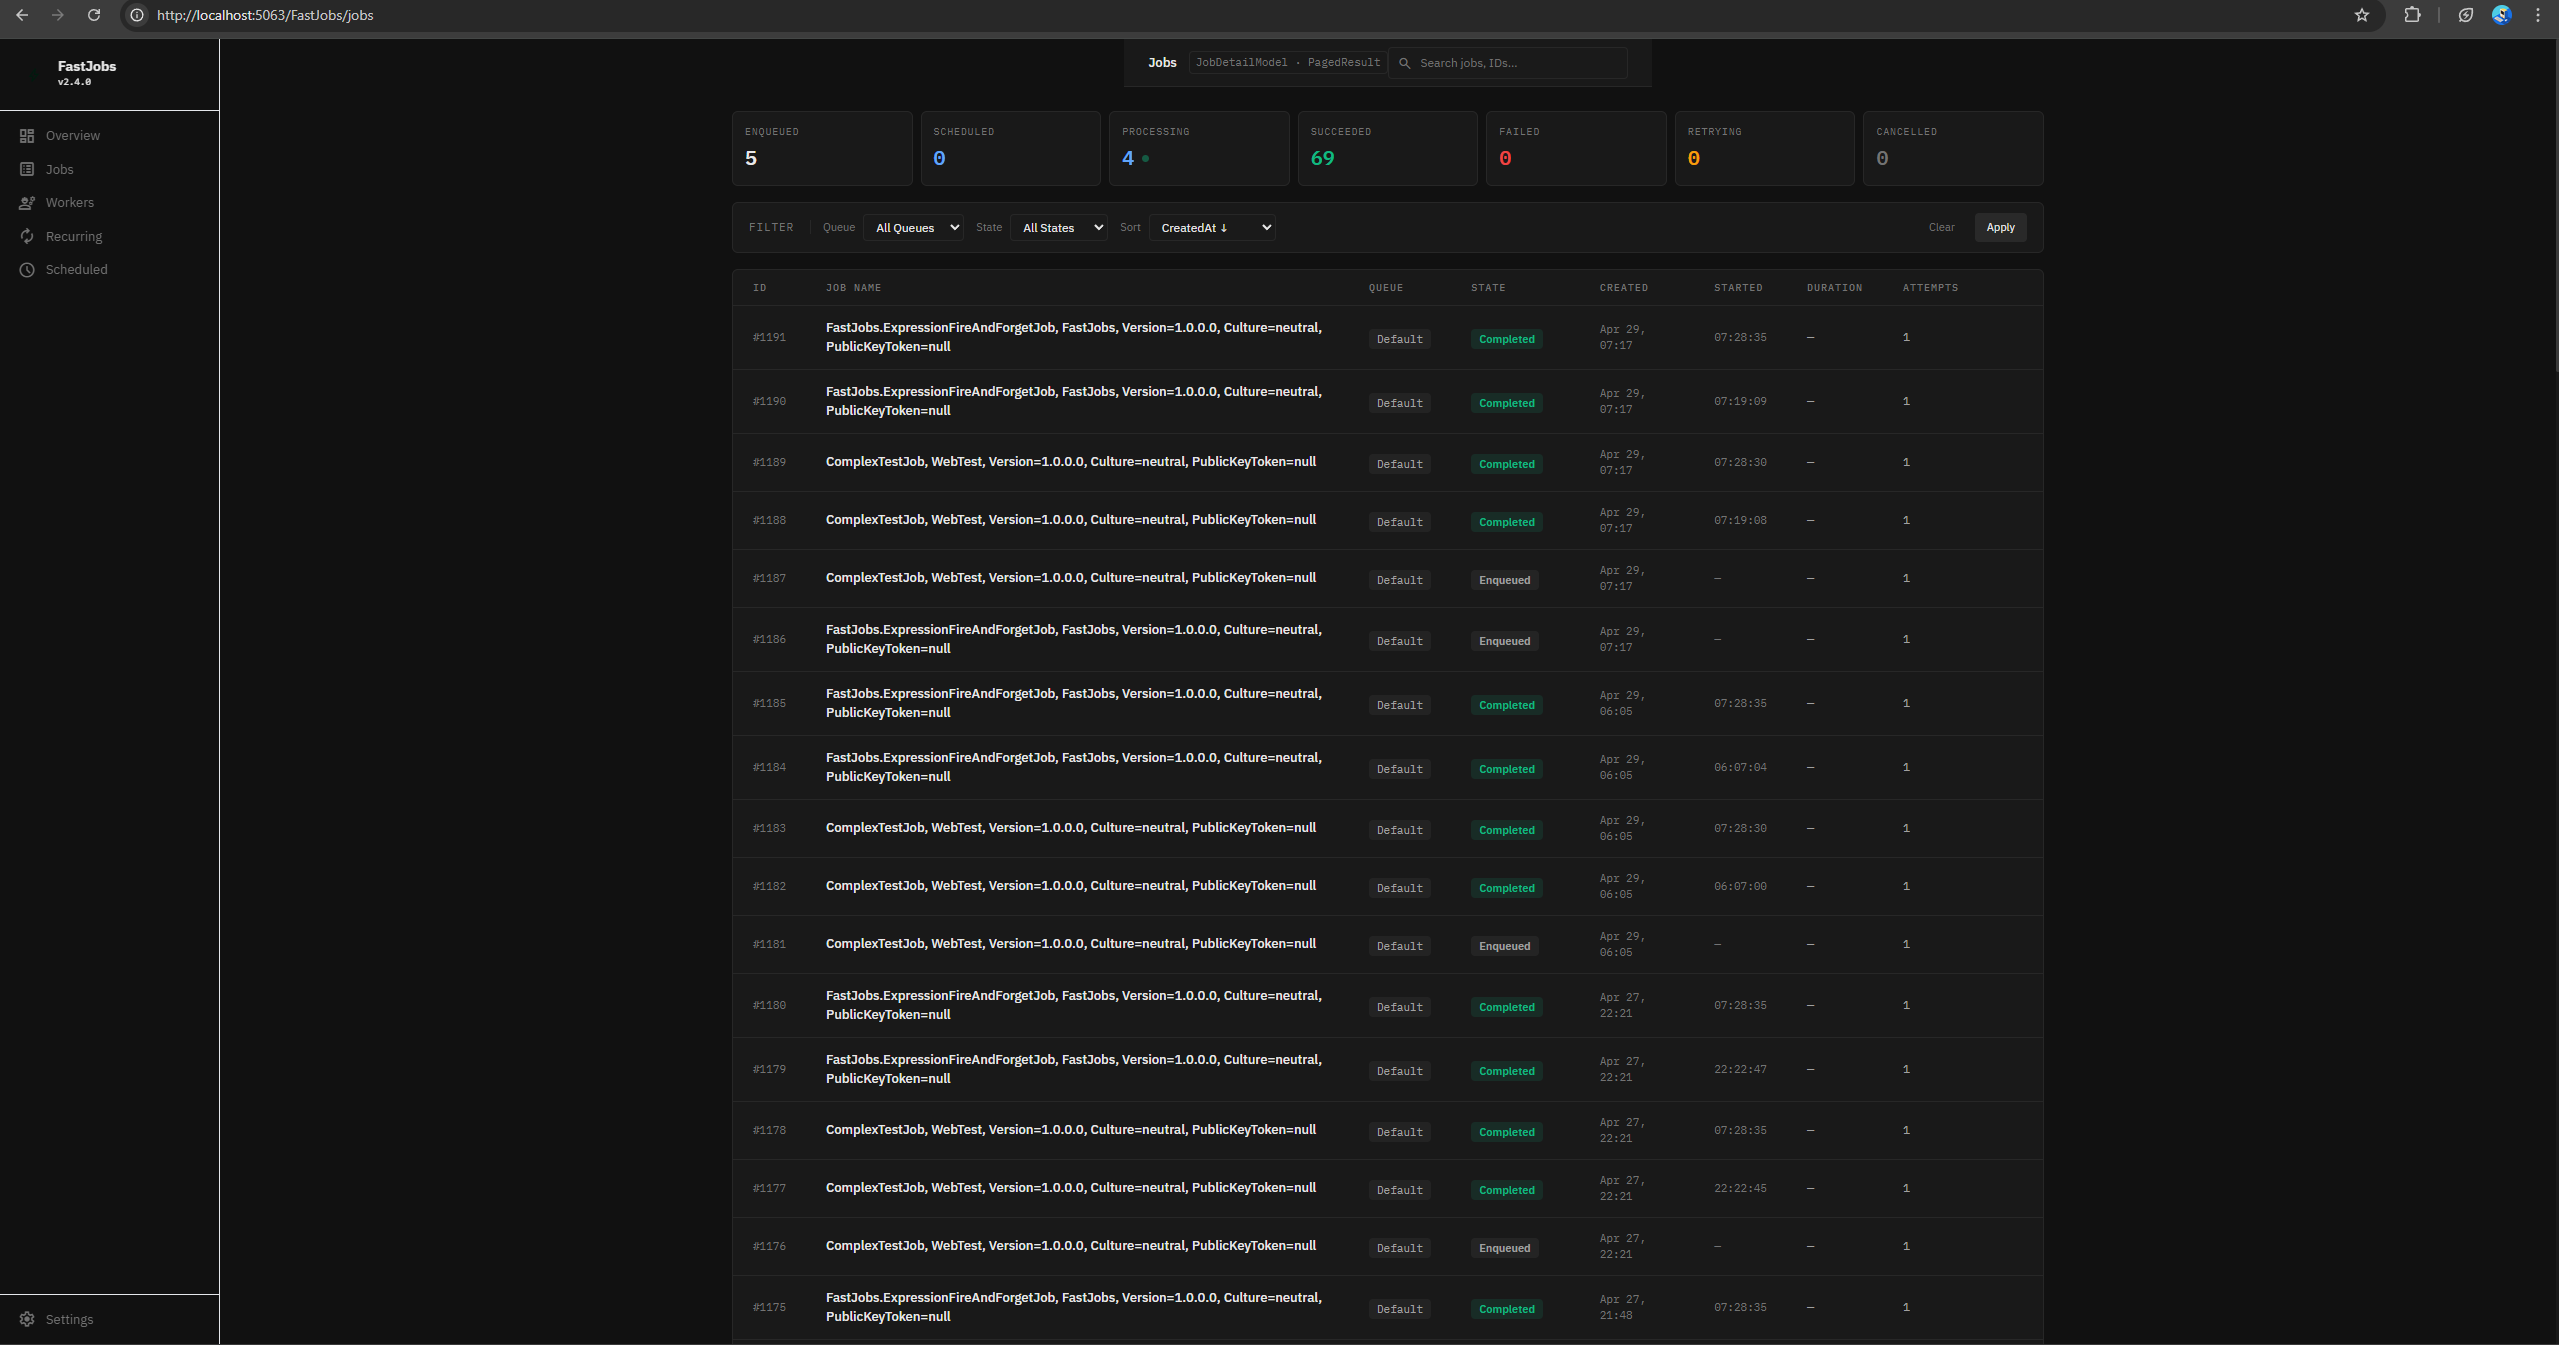Click the Created column header
The width and height of the screenshot is (2559, 1345).
(1623, 288)
